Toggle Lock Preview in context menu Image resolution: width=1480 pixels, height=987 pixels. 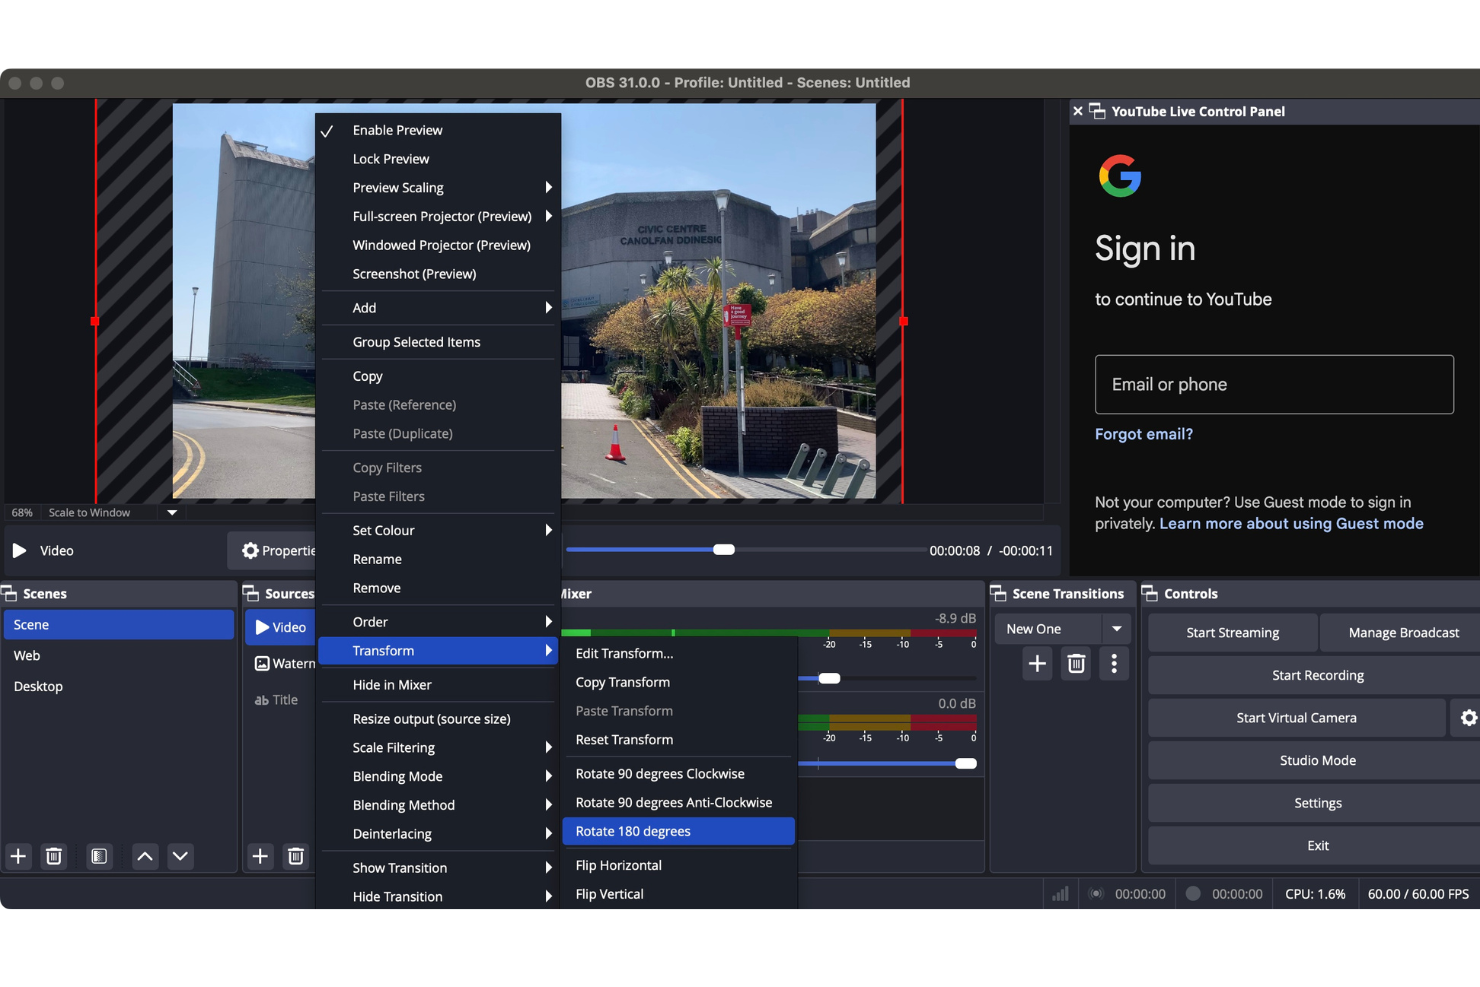438,159
